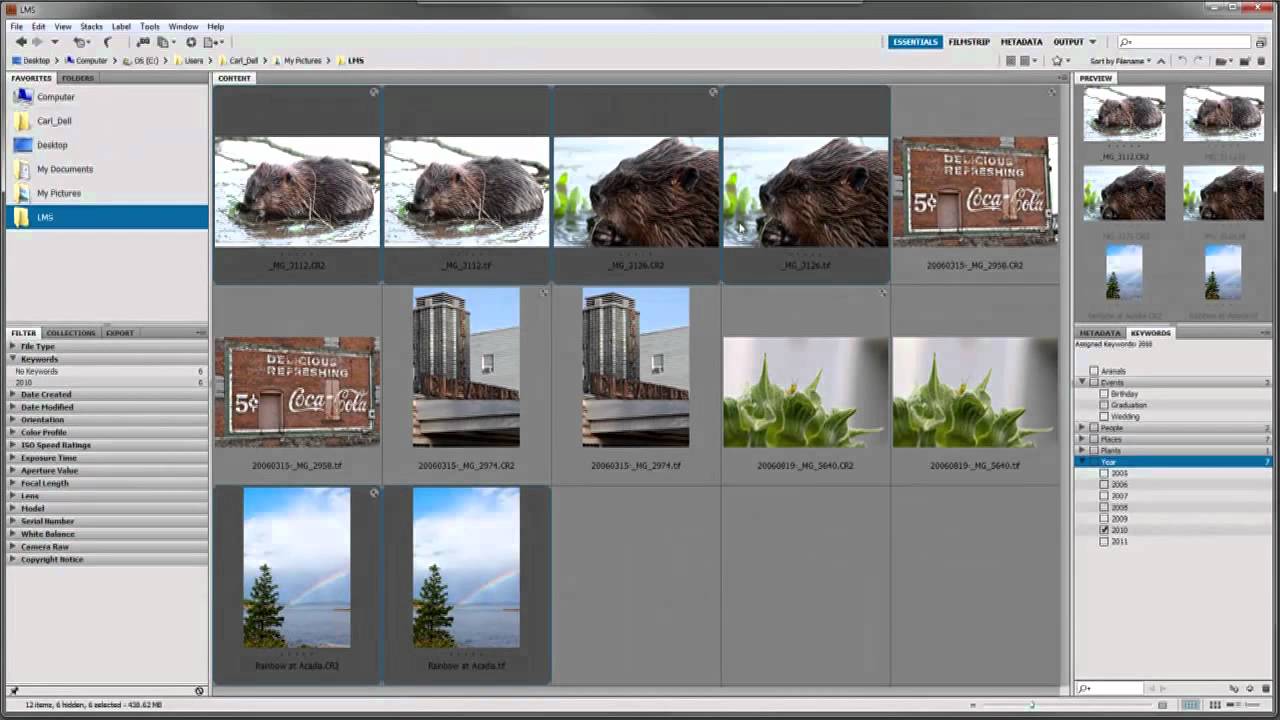Image resolution: width=1280 pixels, height=720 pixels.
Task: Check the 2009 keyword checkbox
Action: click(1104, 519)
